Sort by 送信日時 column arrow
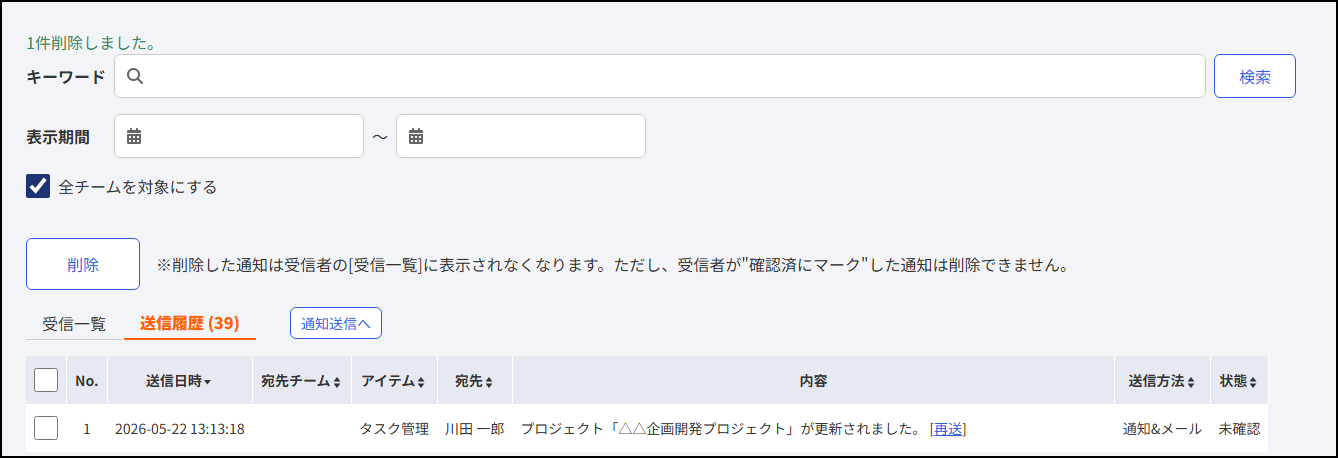 click(x=207, y=382)
